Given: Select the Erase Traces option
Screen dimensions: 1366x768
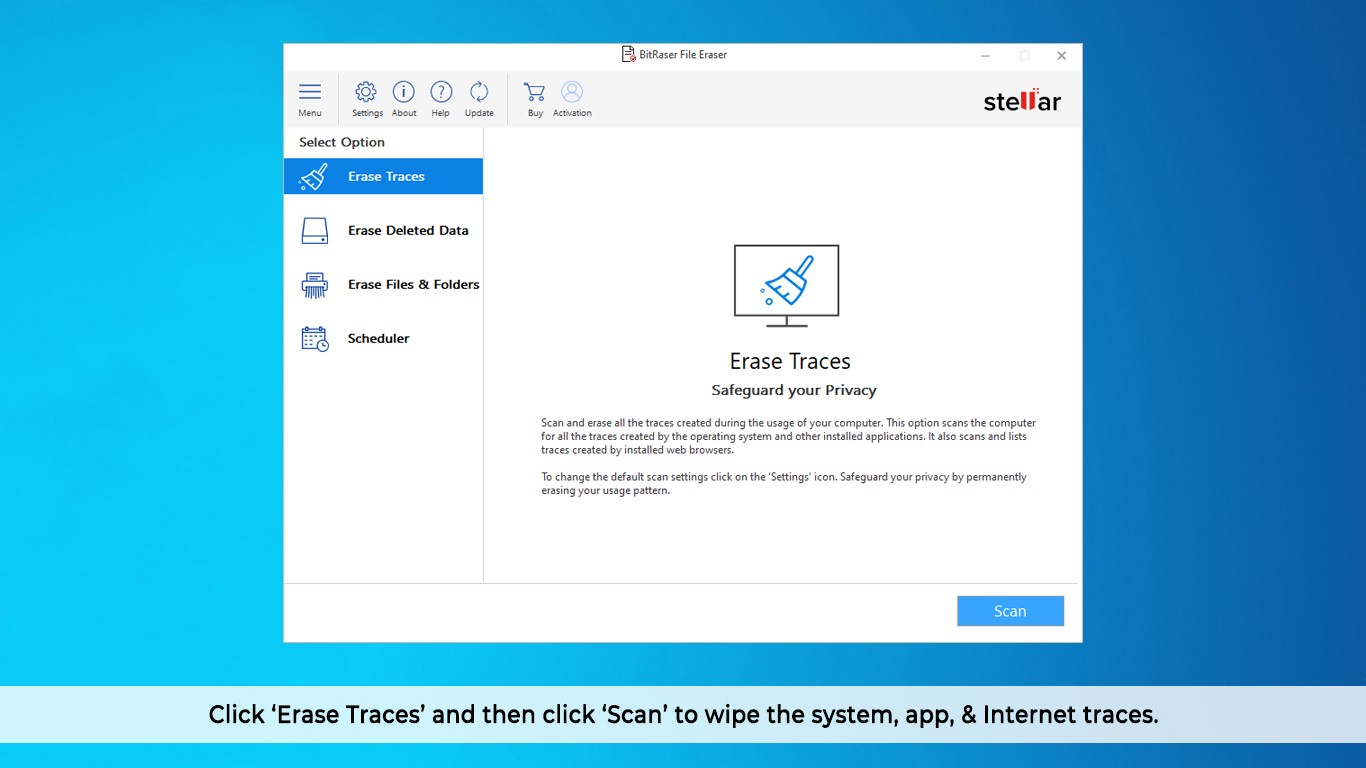Looking at the screenshot, I should click(x=383, y=176).
